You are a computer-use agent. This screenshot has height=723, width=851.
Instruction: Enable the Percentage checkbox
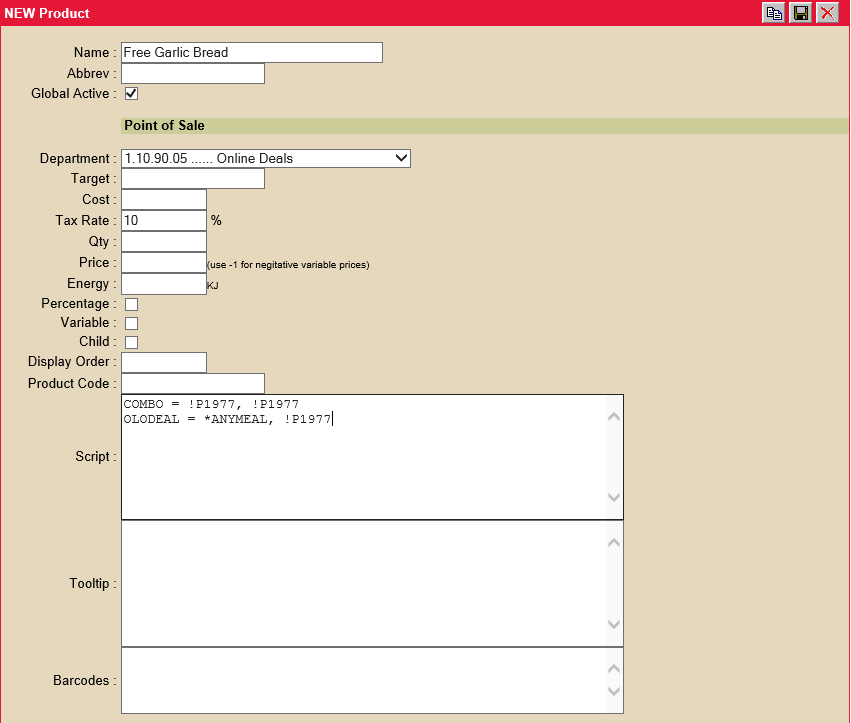click(131, 304)
